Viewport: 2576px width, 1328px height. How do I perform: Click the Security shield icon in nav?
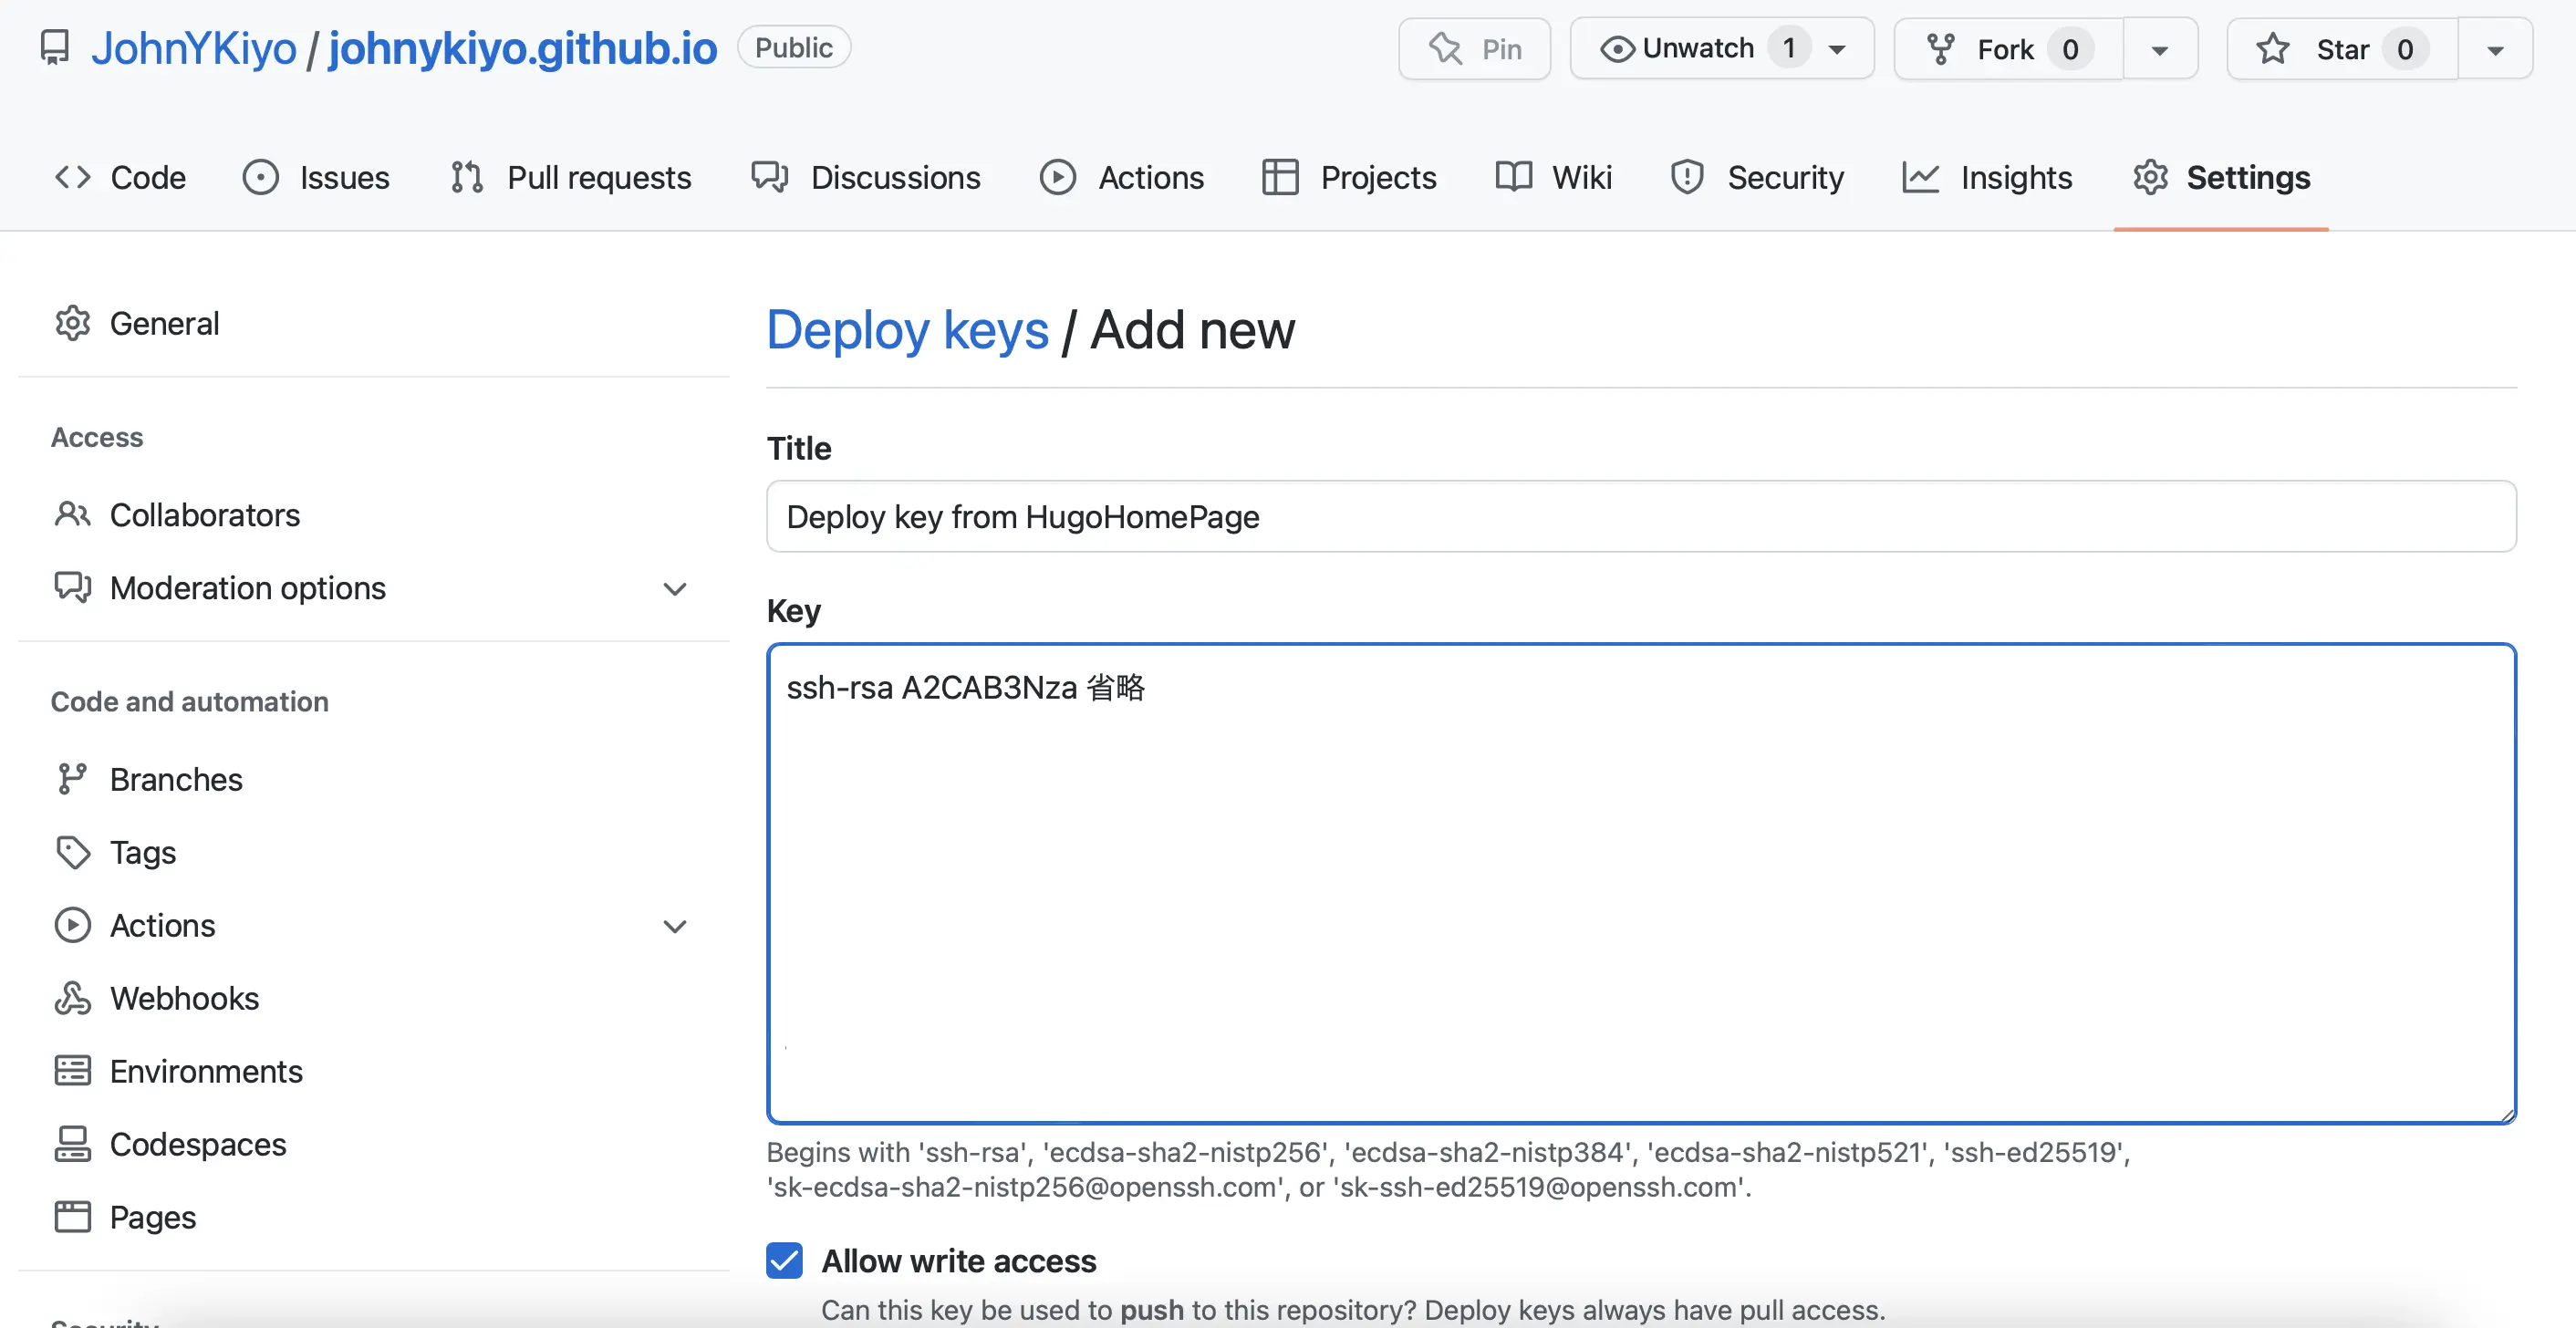coord(1687,177)
